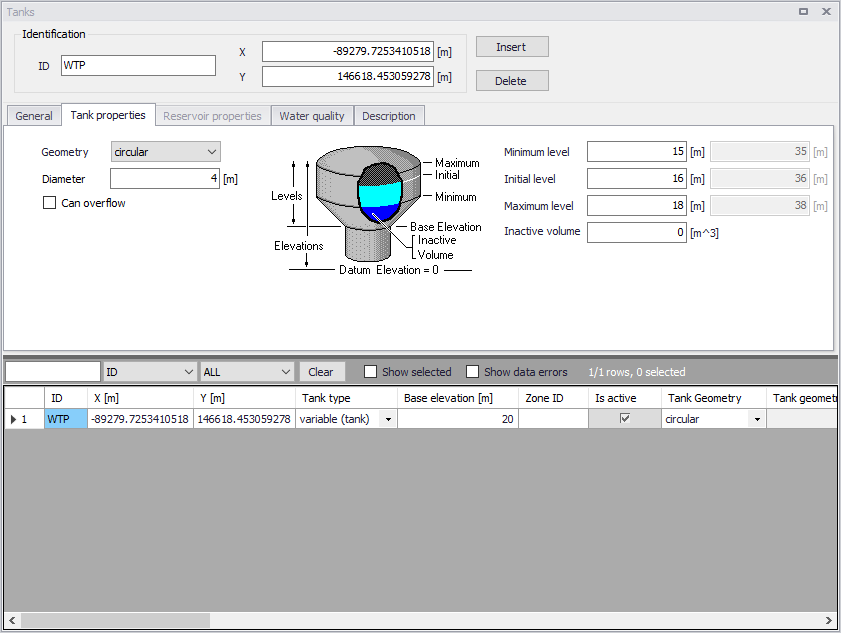The height and width of the screenshot is (633, 841).
Task: Enable the Show selected checkbox
Action: click(370, 372)
